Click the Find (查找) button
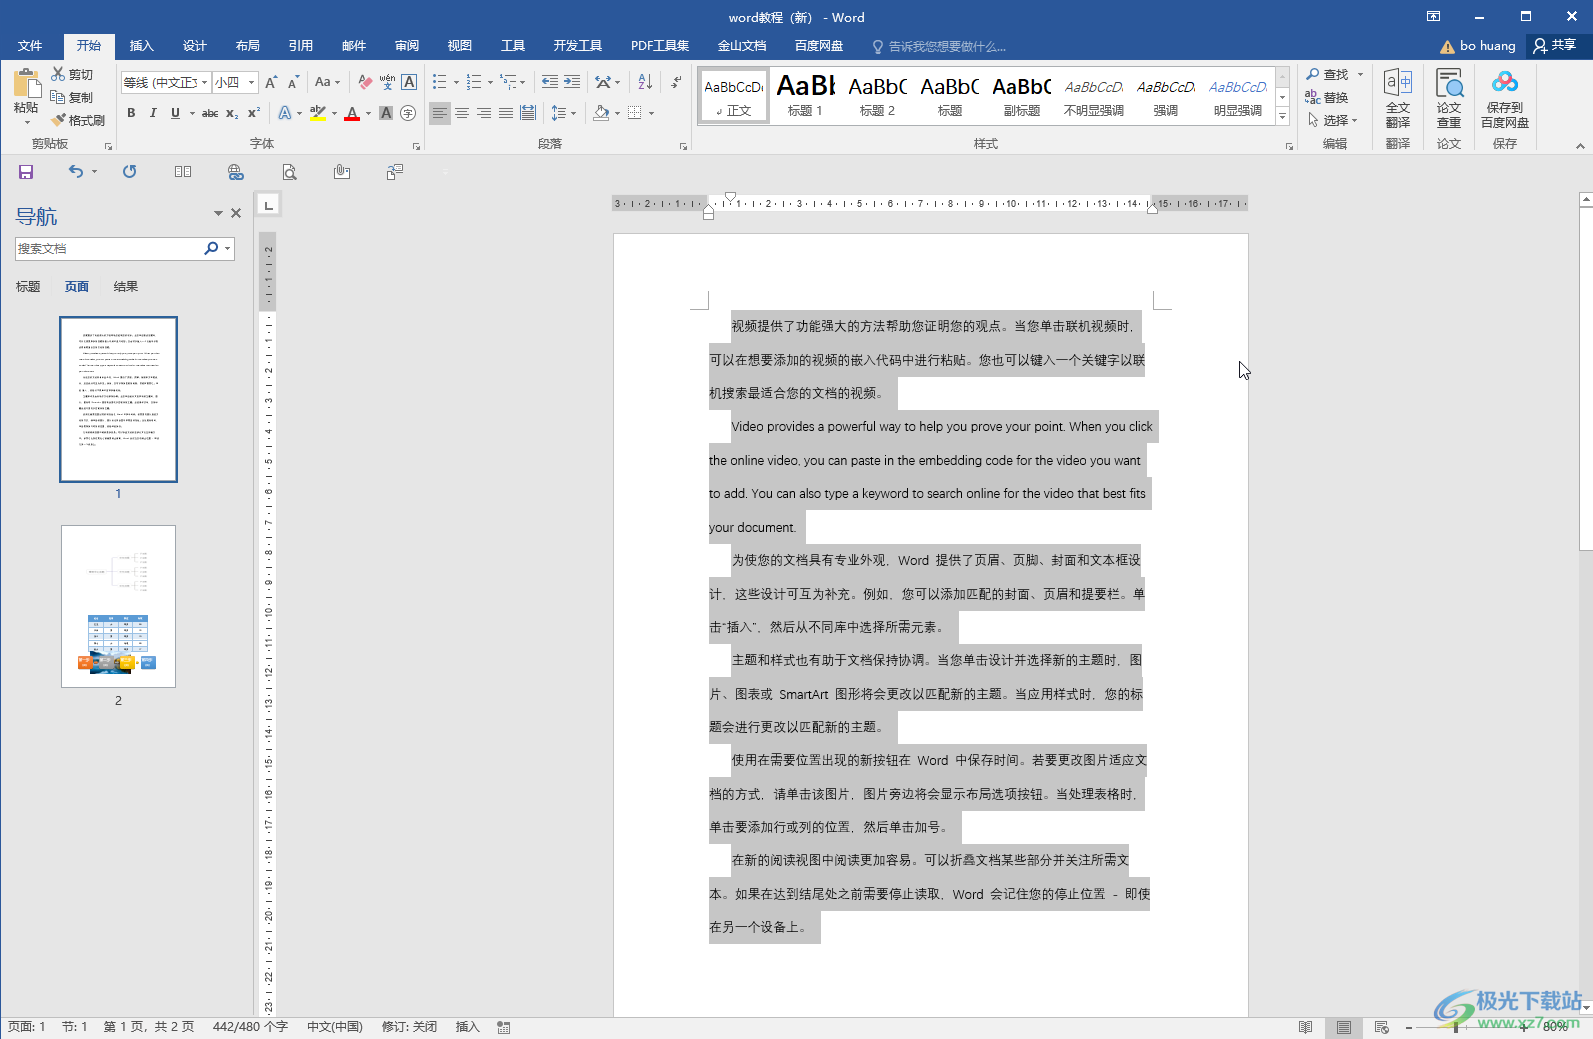1593x1039 pixels. click(x=1328, y=74)
